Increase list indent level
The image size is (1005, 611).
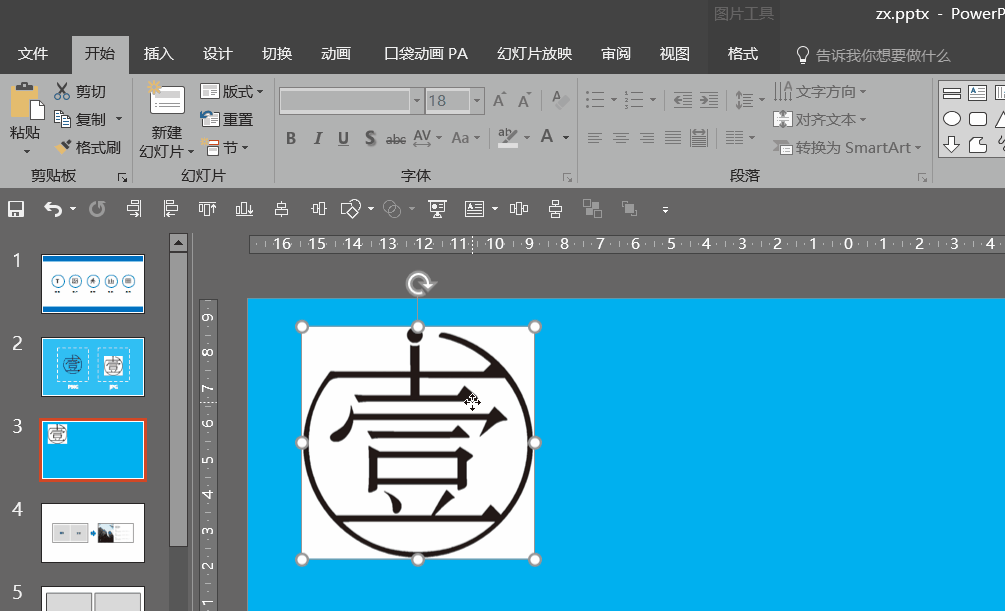tap(708, 100)
